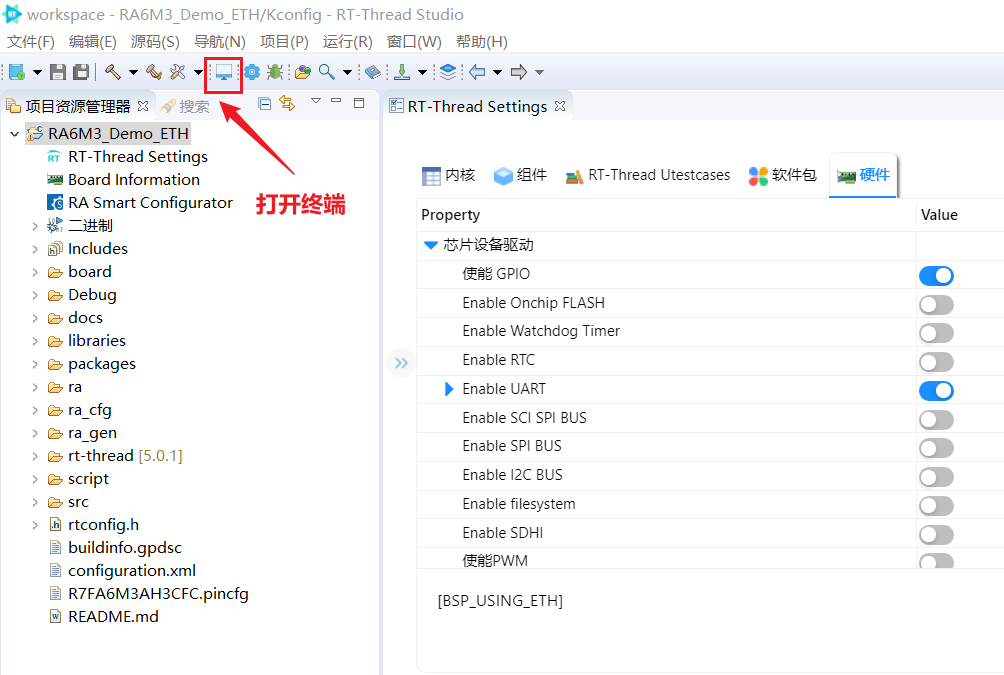Click the Save All double-floppy icon
Screen dimensions: 1004x675
(x=81, y=72)
